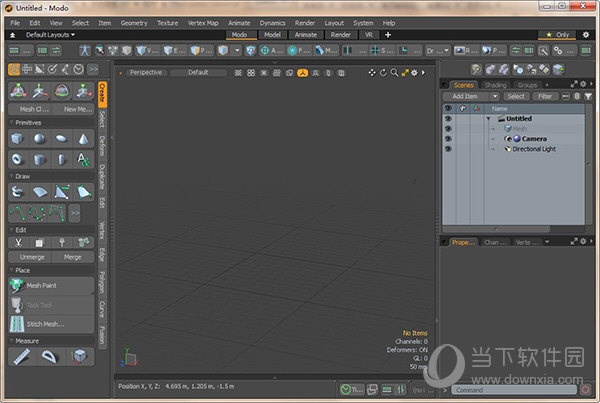The image size is (600, 403).
Task: Open Render button in top toolbar
Action: pos(466,51)
